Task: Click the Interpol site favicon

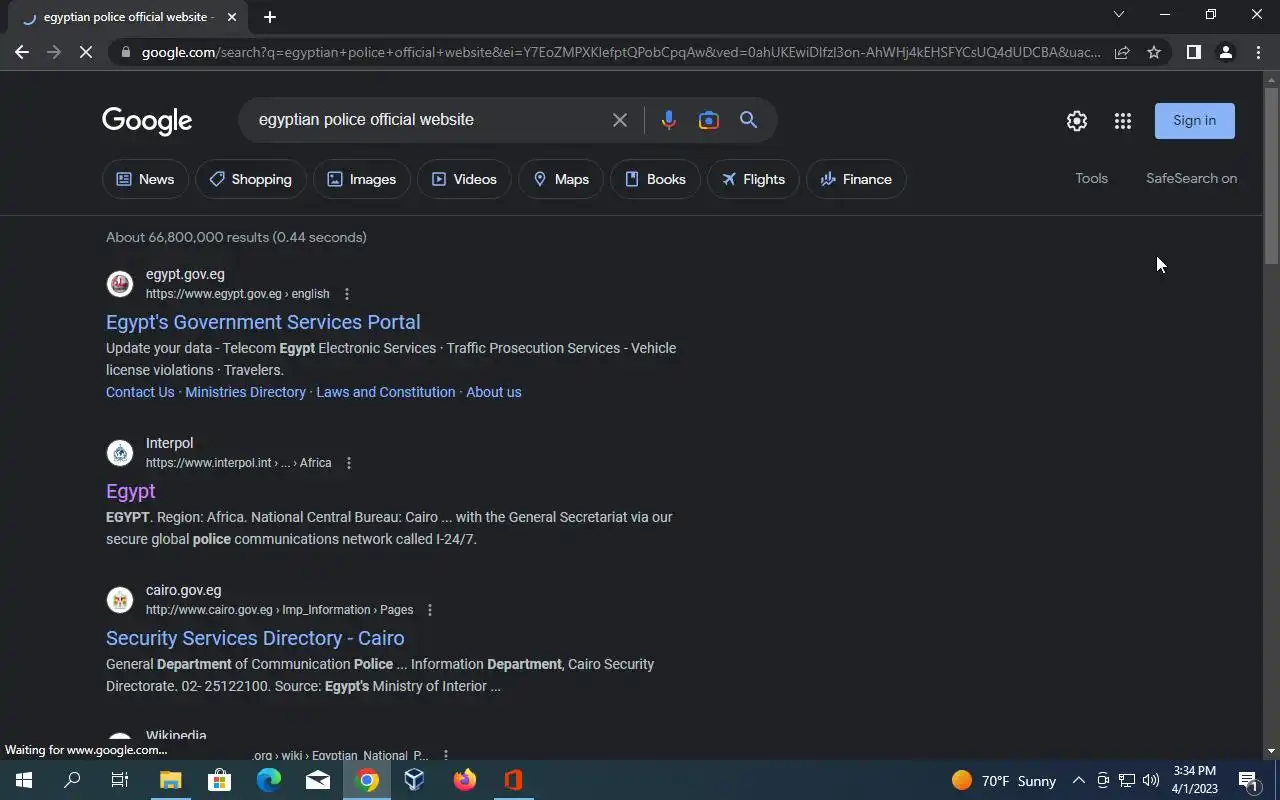Action: click(120, 453)
